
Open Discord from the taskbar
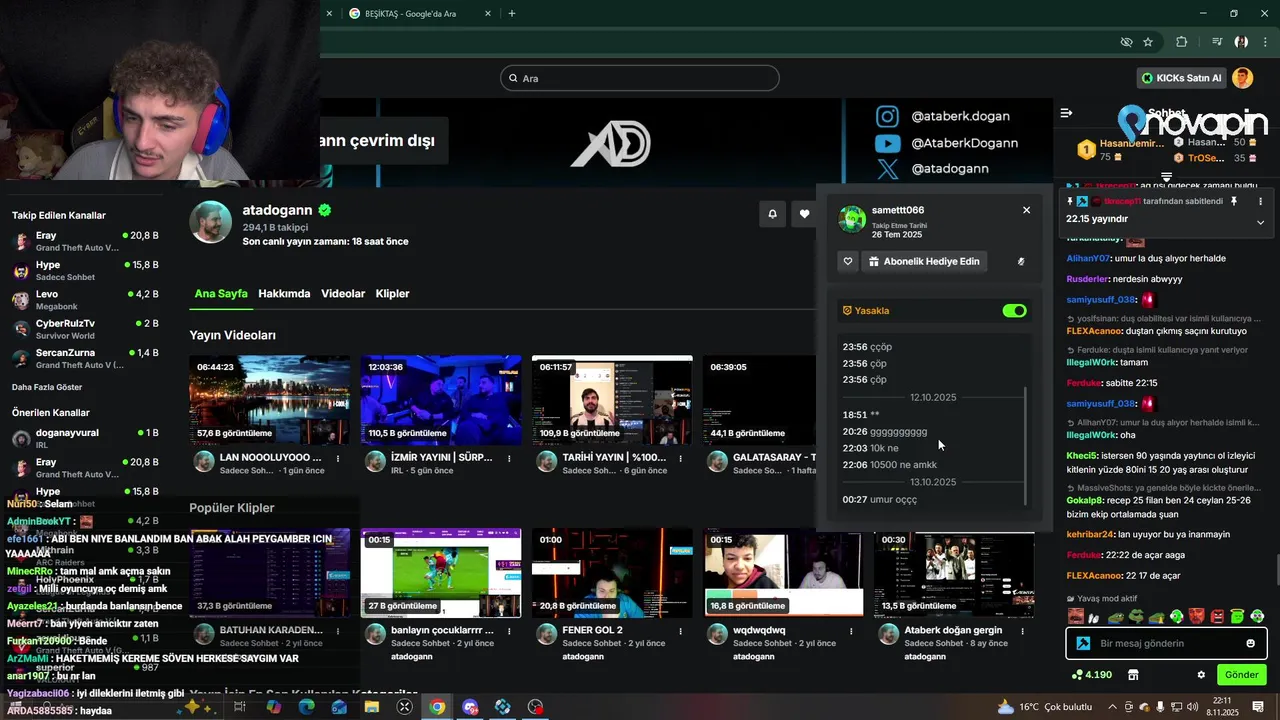click(470, 706)
